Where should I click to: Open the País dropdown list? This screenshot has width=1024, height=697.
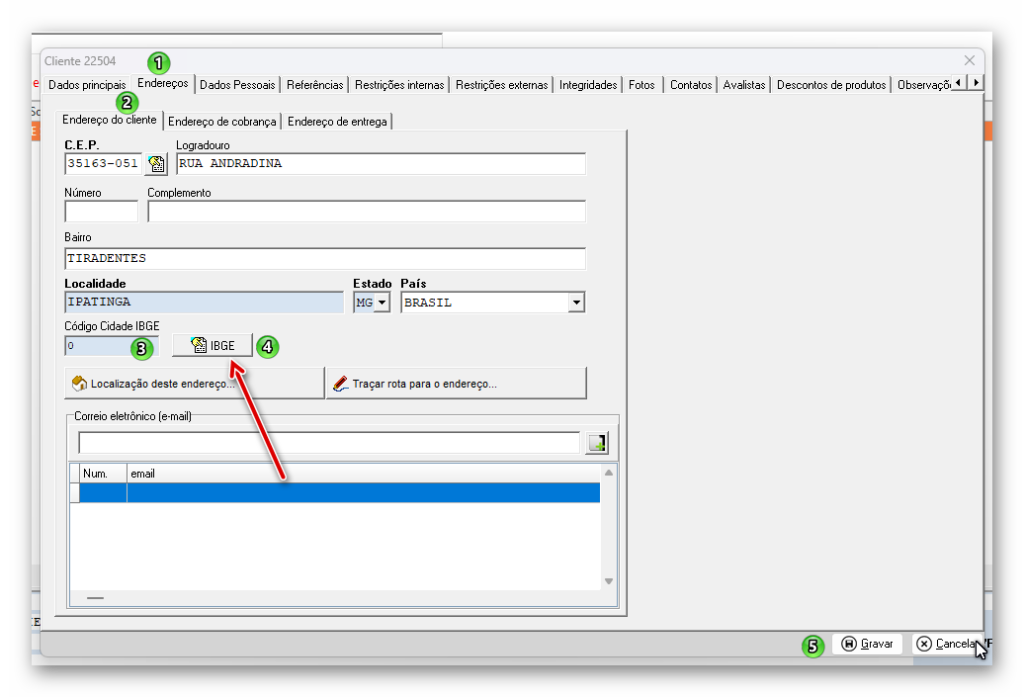click(575, 302)
